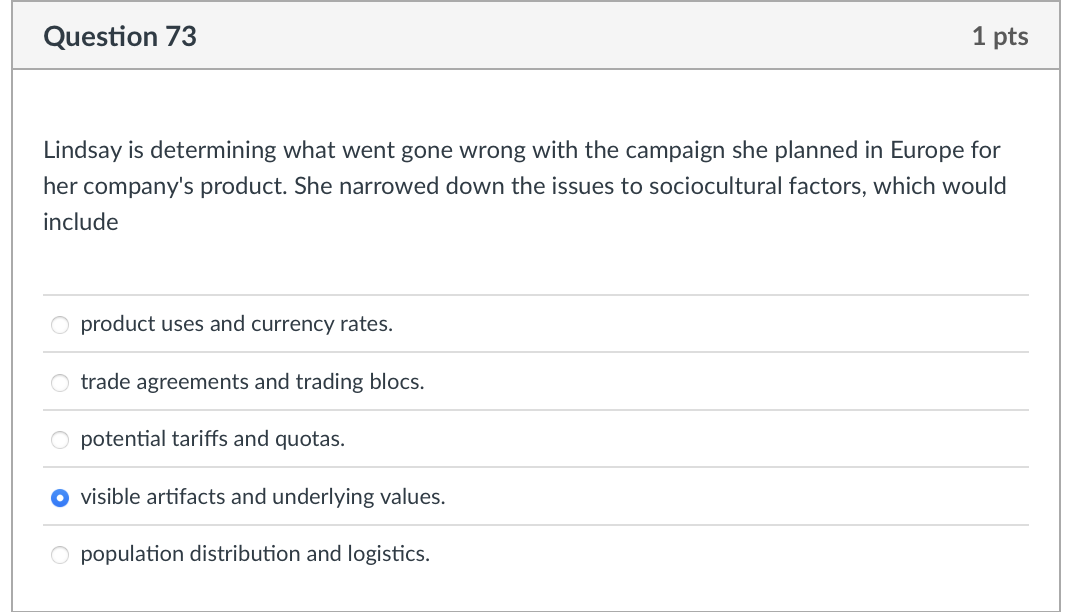Viewport: 1066px width, 612px height.
Task: Choose the radio button beside "trade agreements and trading blocs"
Action: pos(60,382)
